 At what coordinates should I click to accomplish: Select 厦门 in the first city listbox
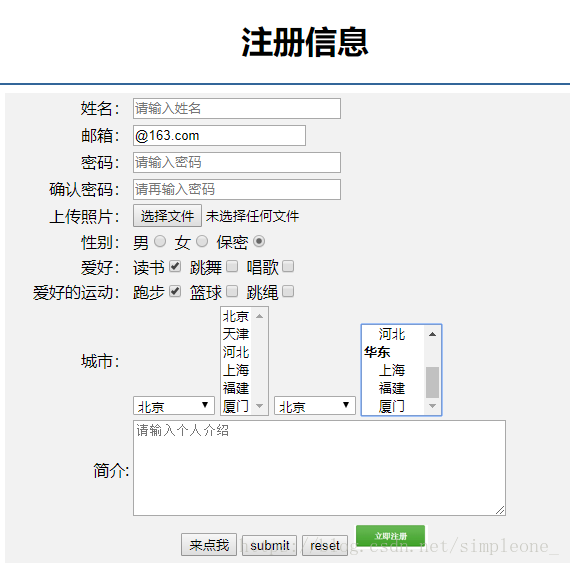point(236,406)
